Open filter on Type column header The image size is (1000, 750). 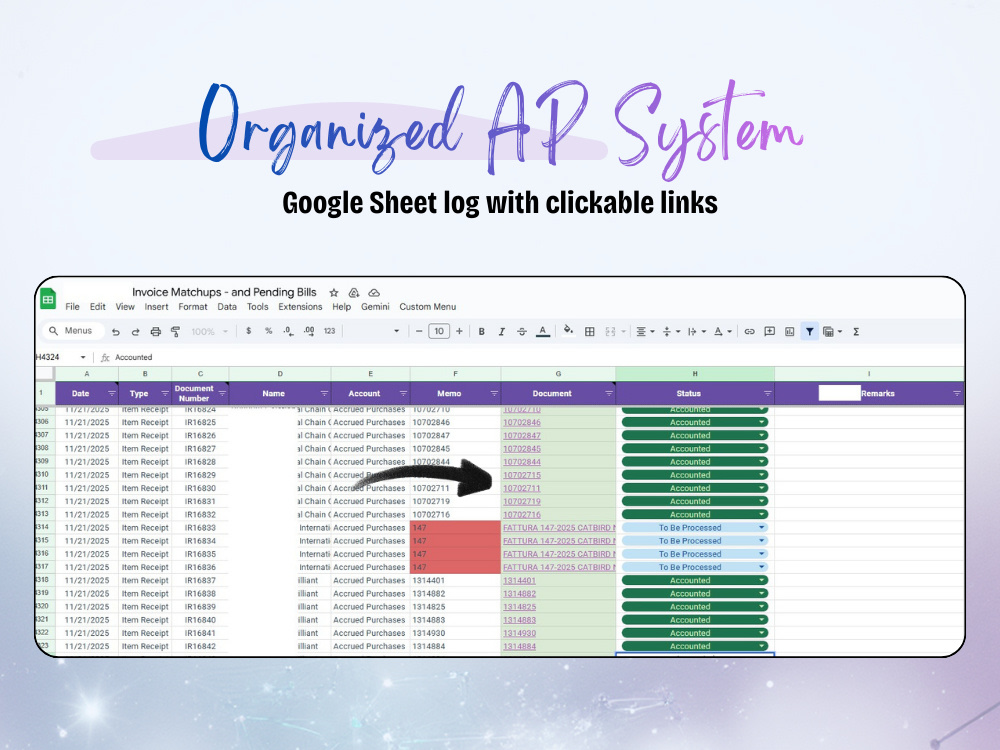click(165, 393)
